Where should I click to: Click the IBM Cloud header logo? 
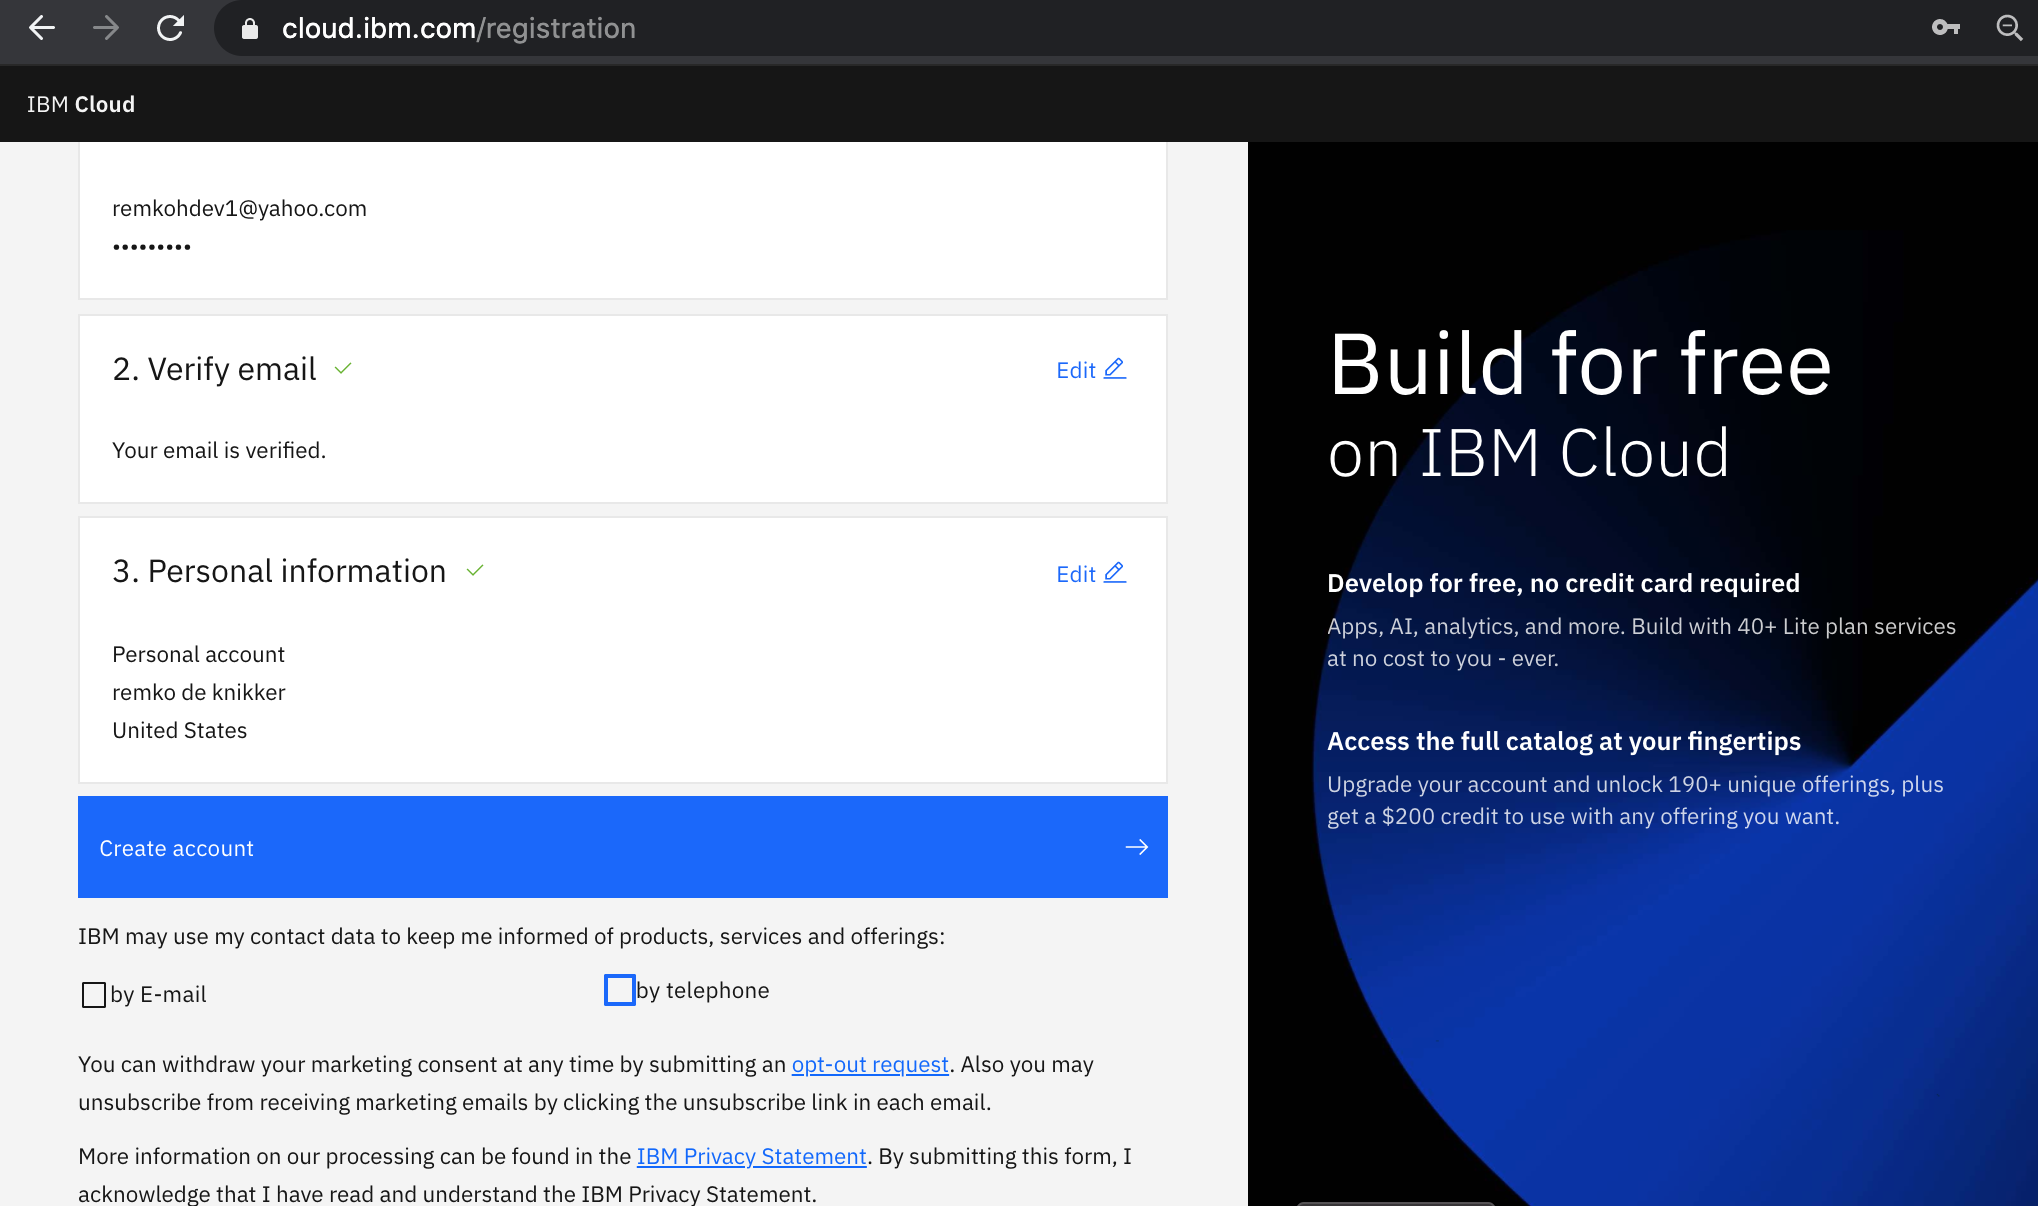(81, 103)
